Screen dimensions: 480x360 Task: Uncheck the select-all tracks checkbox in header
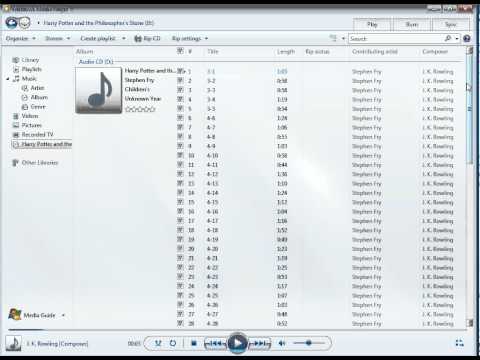[180, 51]
